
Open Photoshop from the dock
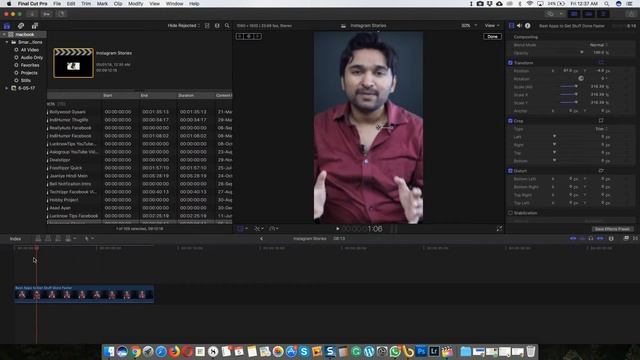[422, 351]
